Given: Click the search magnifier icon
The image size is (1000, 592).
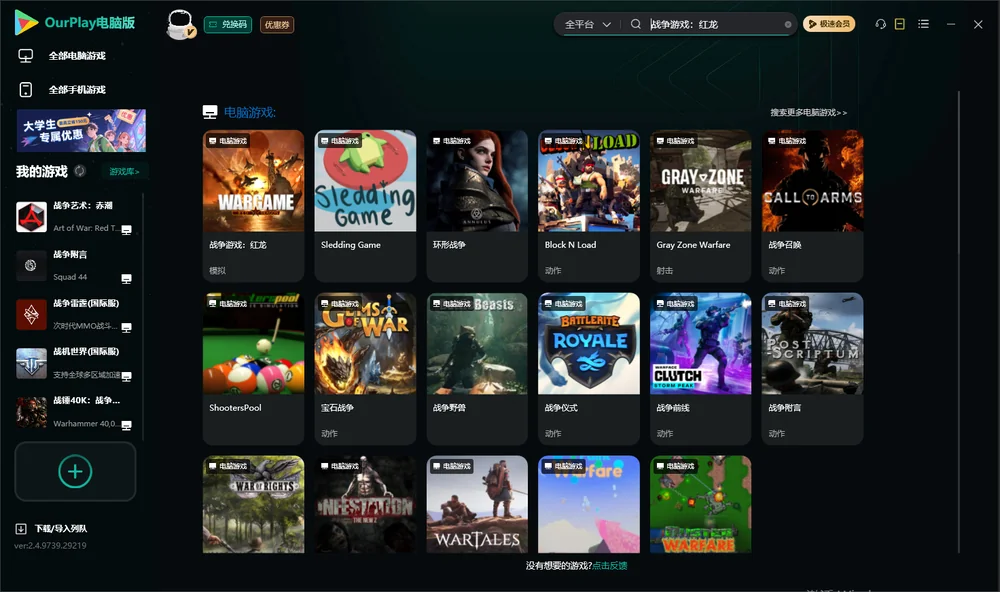Looking at the screenshot, I should [635, 24].
